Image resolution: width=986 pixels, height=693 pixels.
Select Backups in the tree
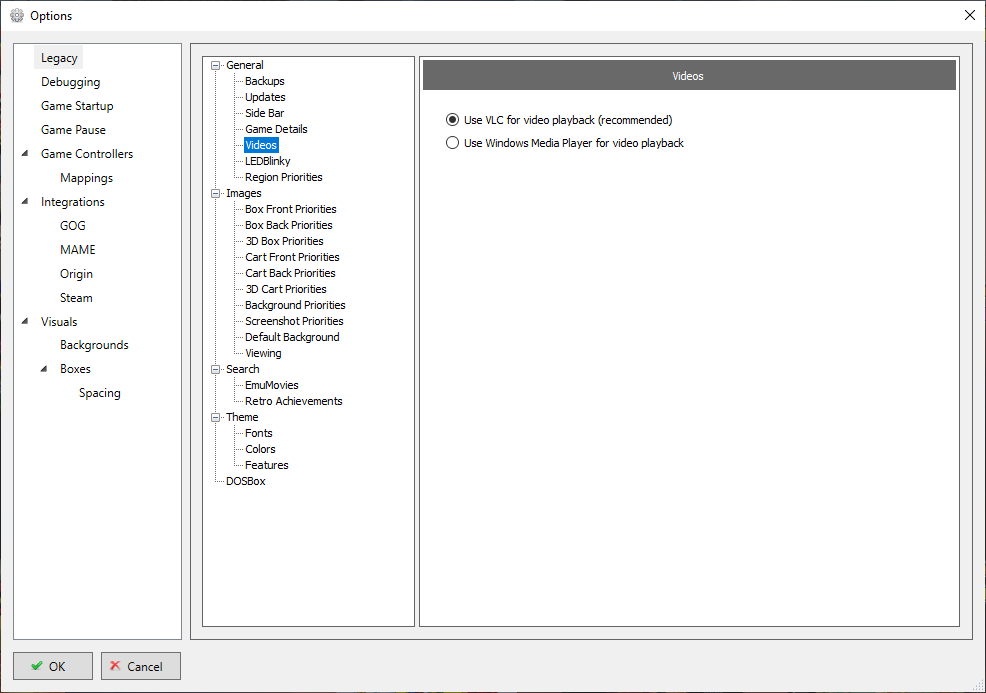tap(265, 81)
